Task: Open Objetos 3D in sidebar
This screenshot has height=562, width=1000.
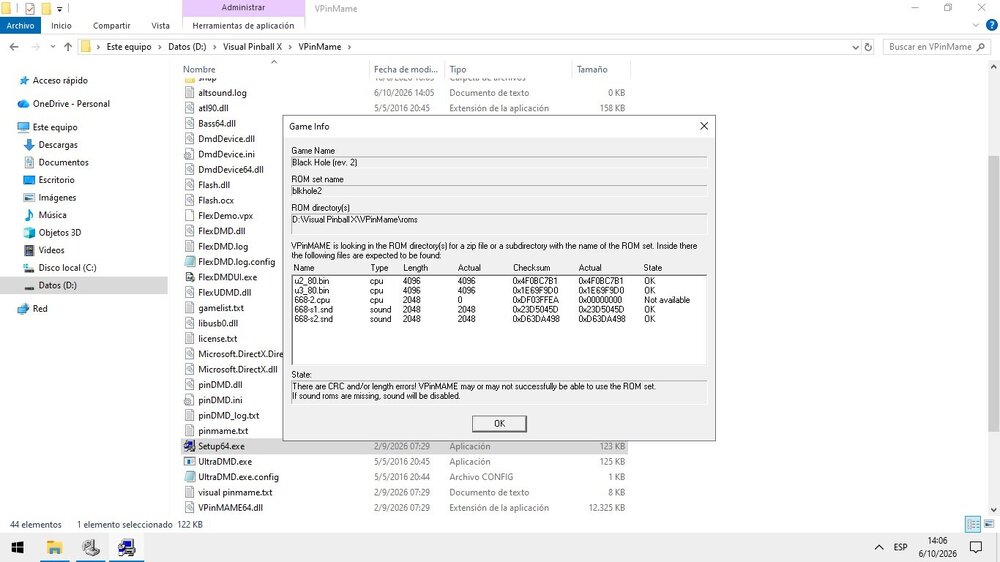Action: (x=59, y=232)
